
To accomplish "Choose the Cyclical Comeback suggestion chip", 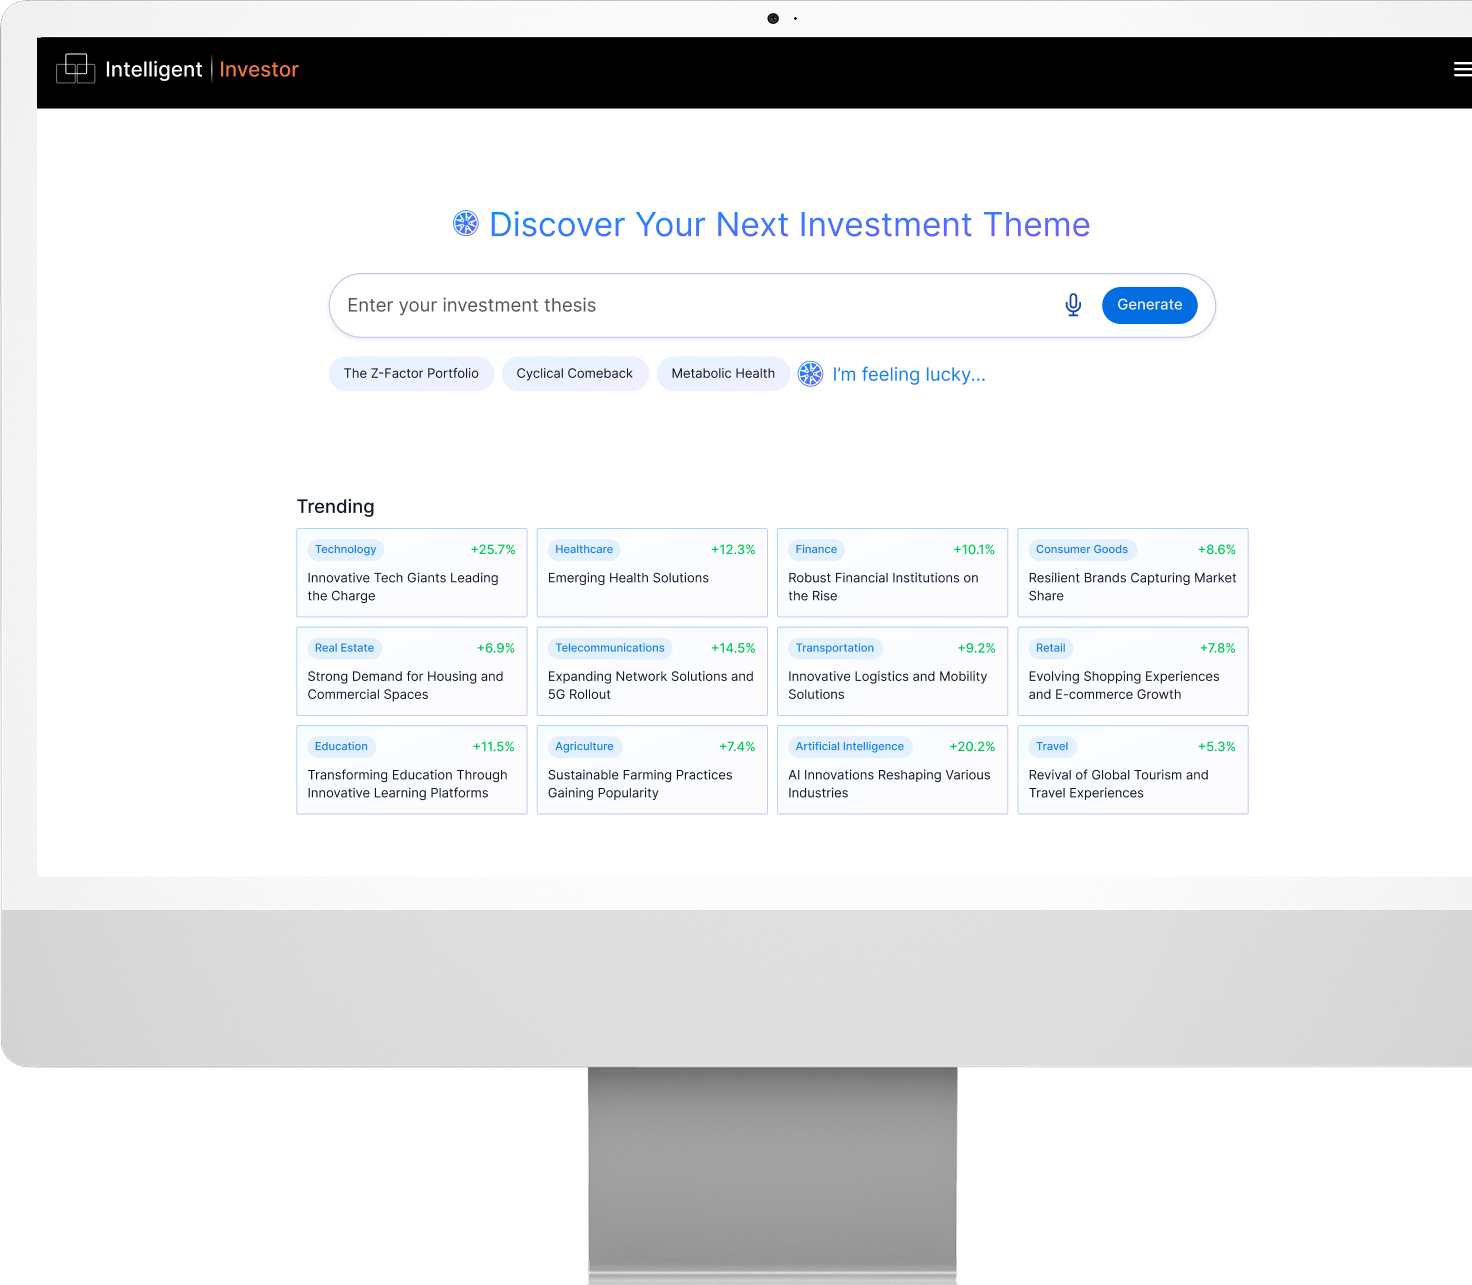I will [574, 374].
